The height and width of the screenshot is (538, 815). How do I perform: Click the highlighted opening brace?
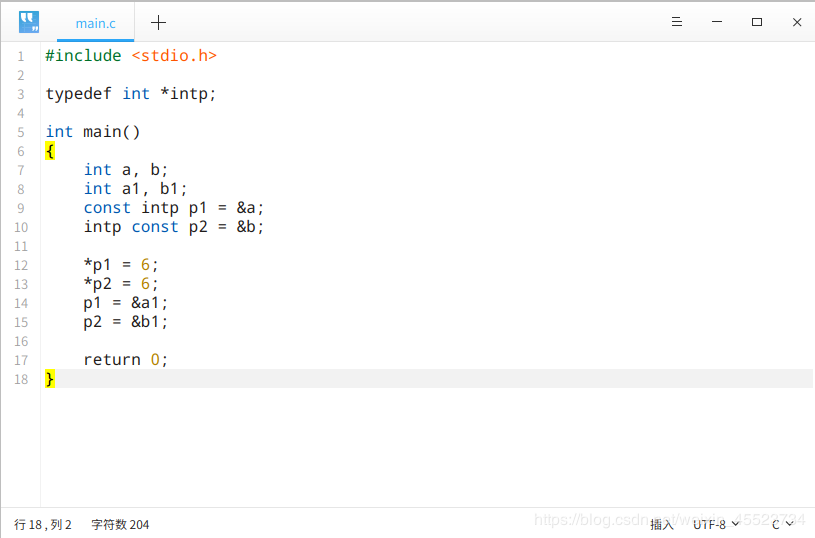click(x=50, y=151)
